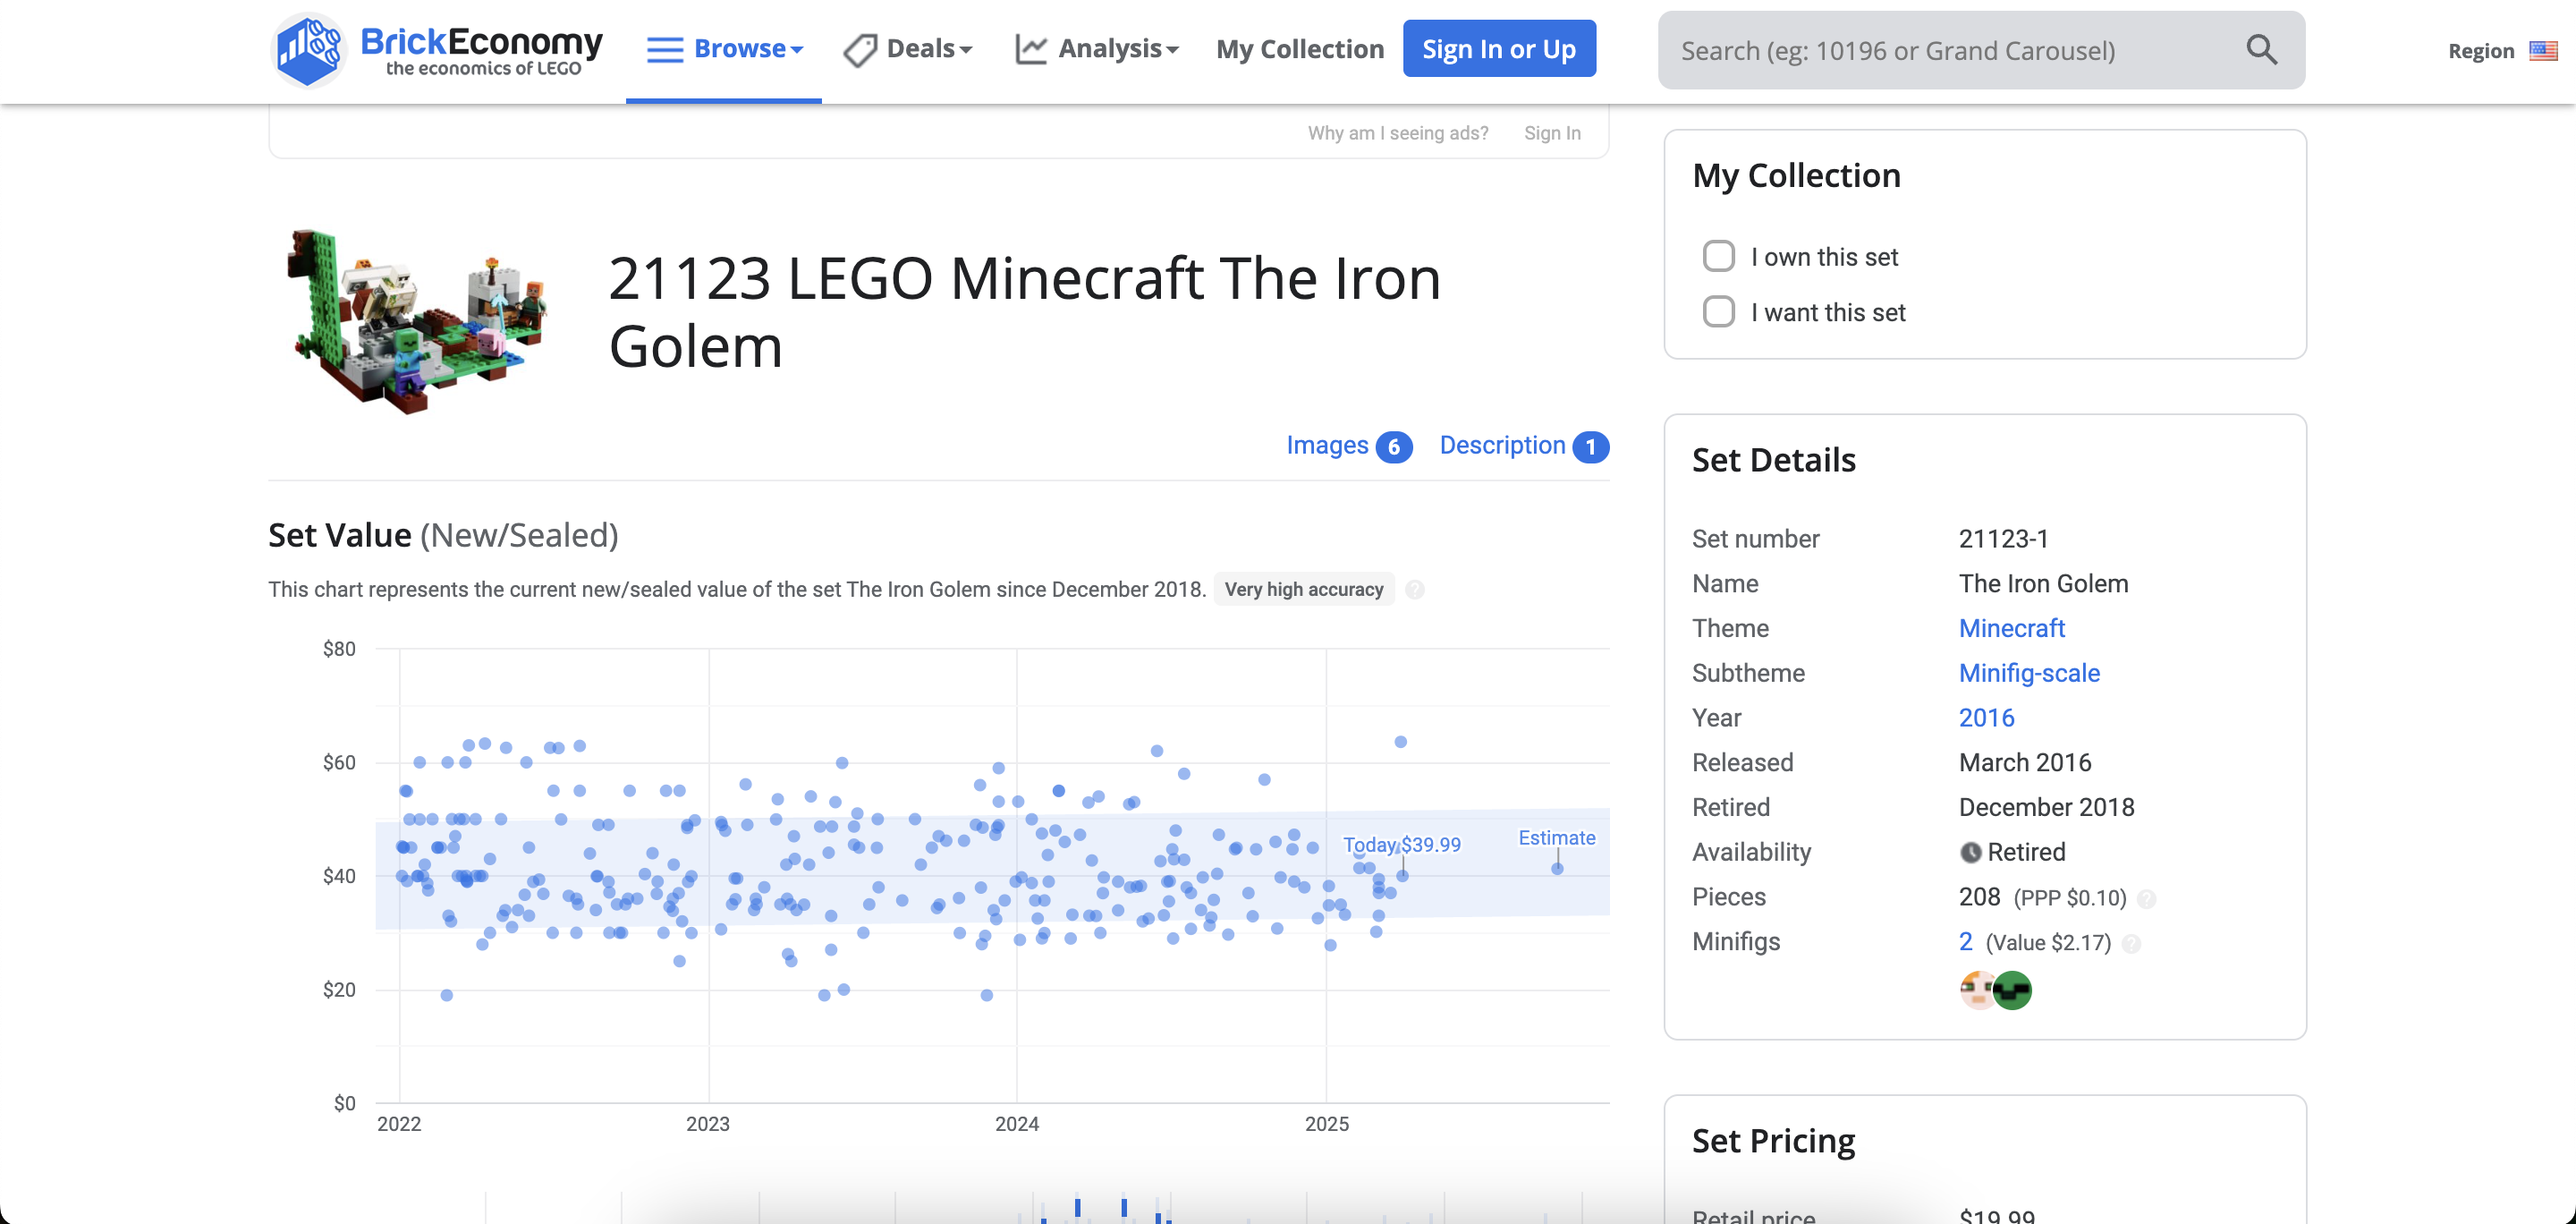The width and height of the screenshot is (2576, 1224).
Task: Click the BrickEconomy logo icon
Action: 309,49
